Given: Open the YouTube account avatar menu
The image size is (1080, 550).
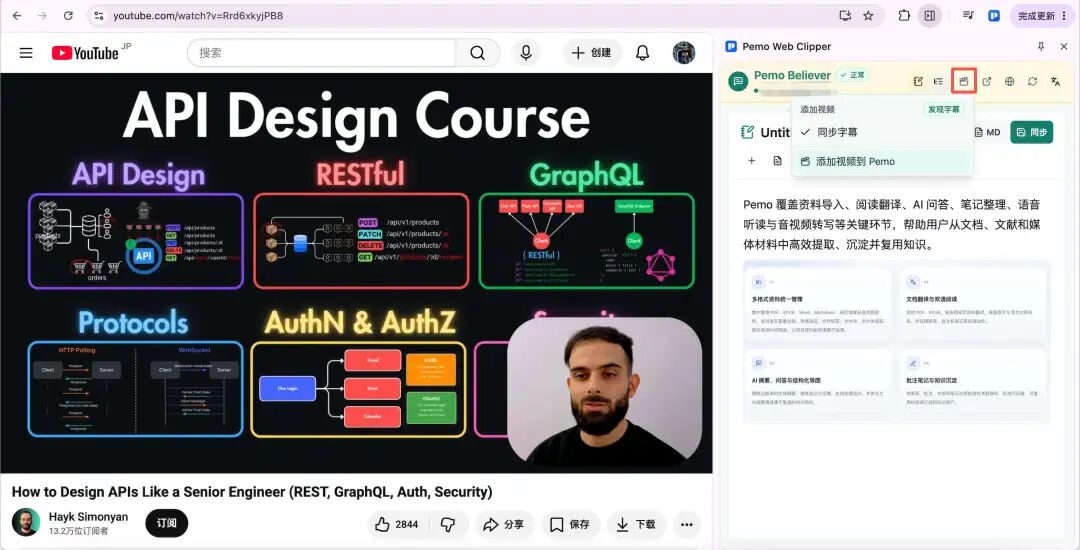Looking at the screenshot, I should tap(683, 53).
